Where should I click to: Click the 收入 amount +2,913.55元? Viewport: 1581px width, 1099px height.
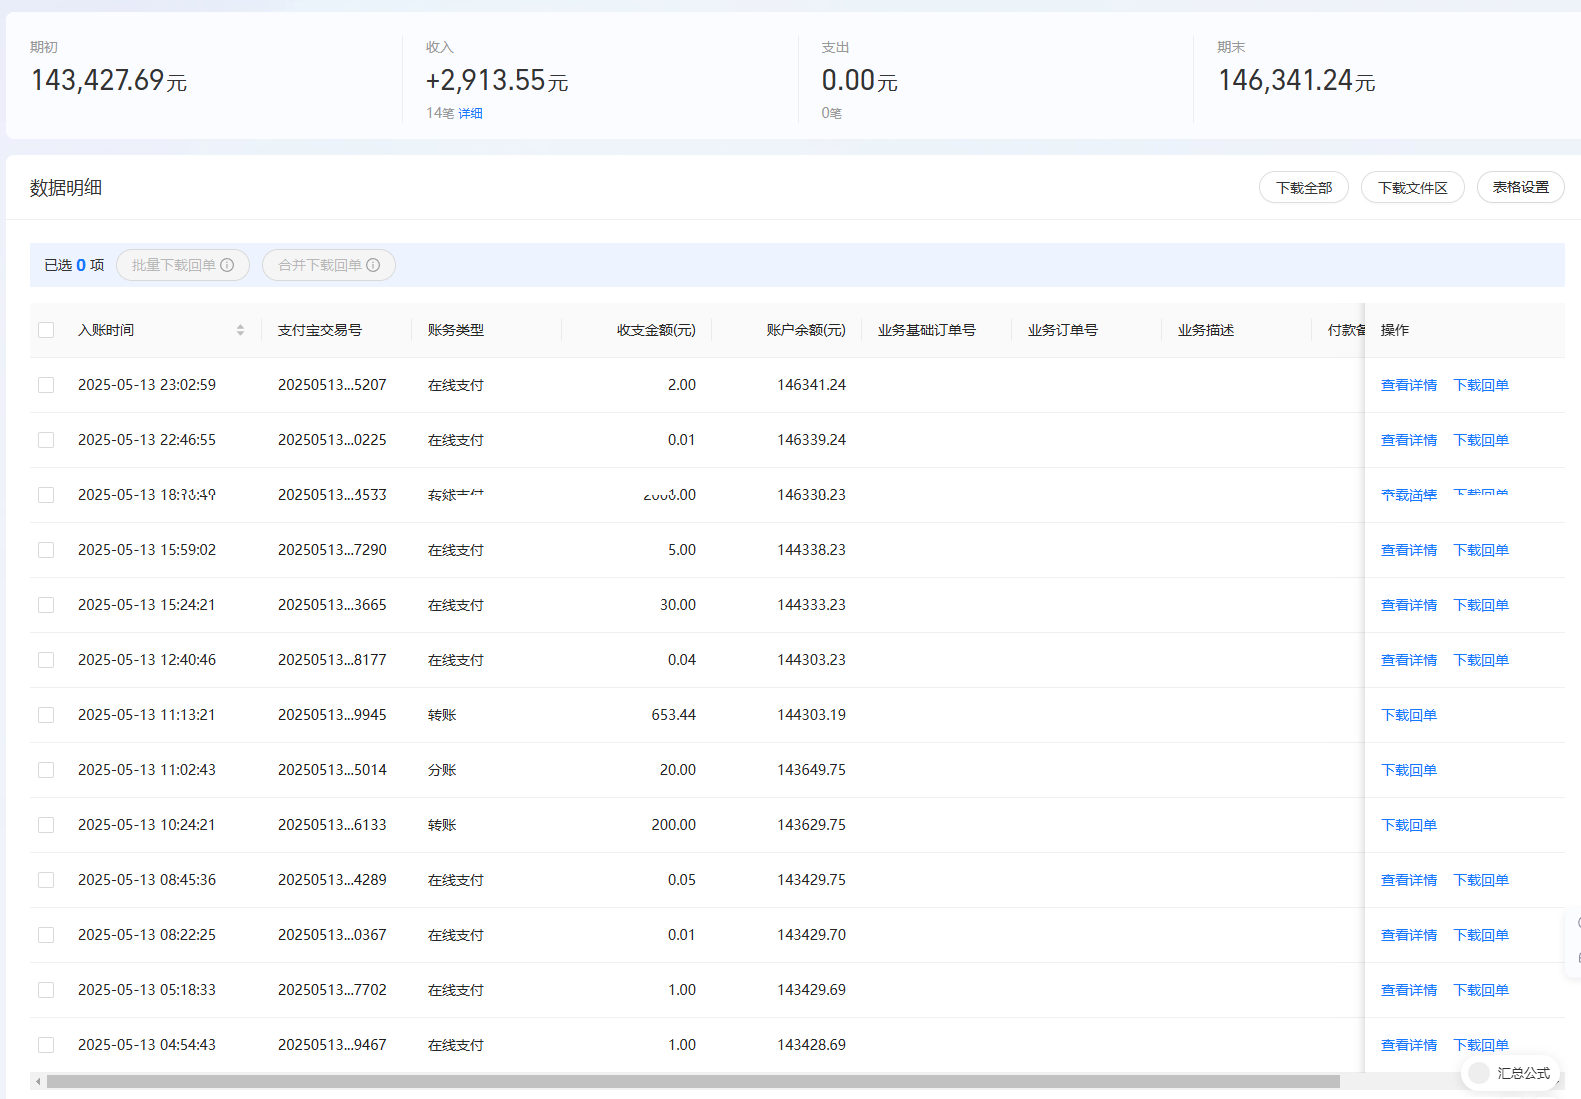[497, 80]
